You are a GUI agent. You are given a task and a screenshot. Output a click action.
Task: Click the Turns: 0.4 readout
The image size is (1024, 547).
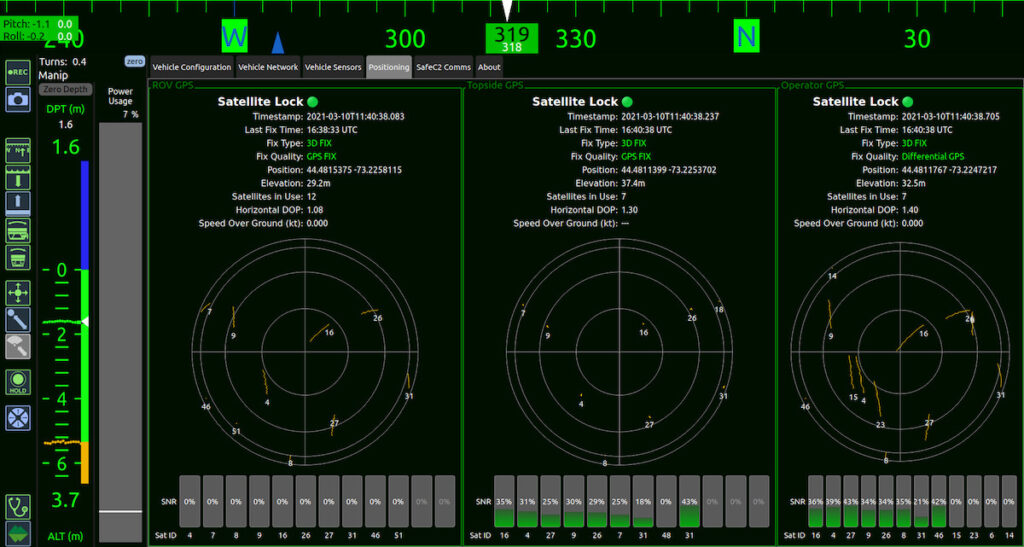pyautogui.click(x=63, y=62)
